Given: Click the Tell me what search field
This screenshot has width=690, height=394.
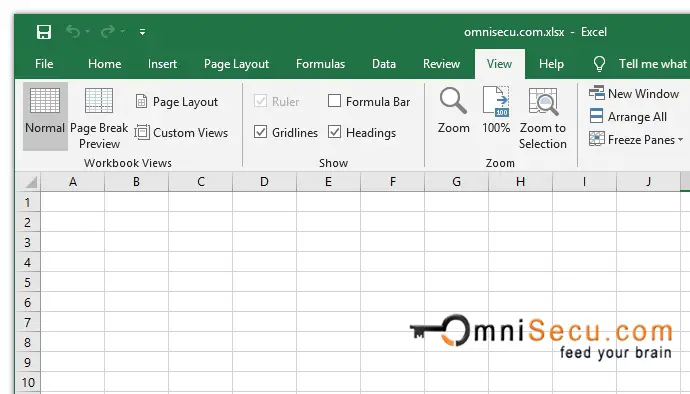Looking at the screenshot, I should pyautogui.click(x=653, y=64).
